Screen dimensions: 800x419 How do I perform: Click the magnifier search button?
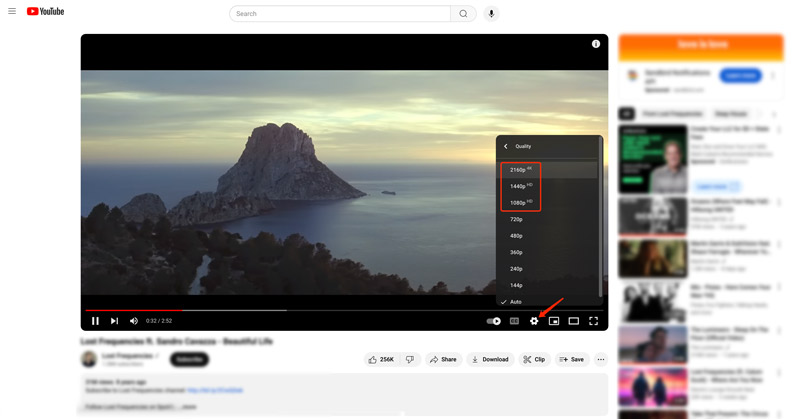pyautogui.click(x=463, y=14)
